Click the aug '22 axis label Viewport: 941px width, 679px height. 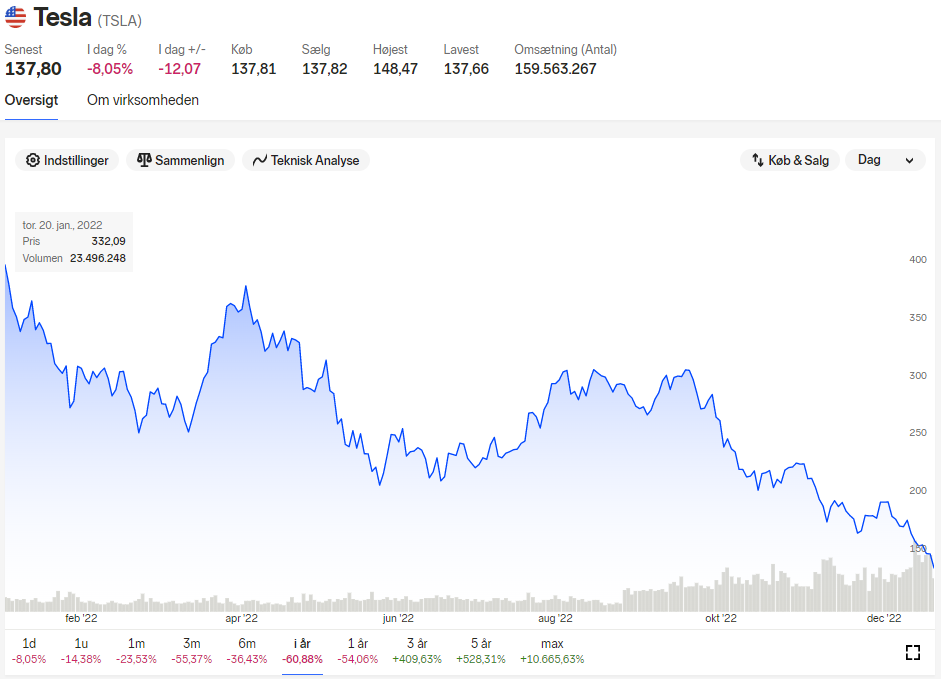click(x=555, y=618)
